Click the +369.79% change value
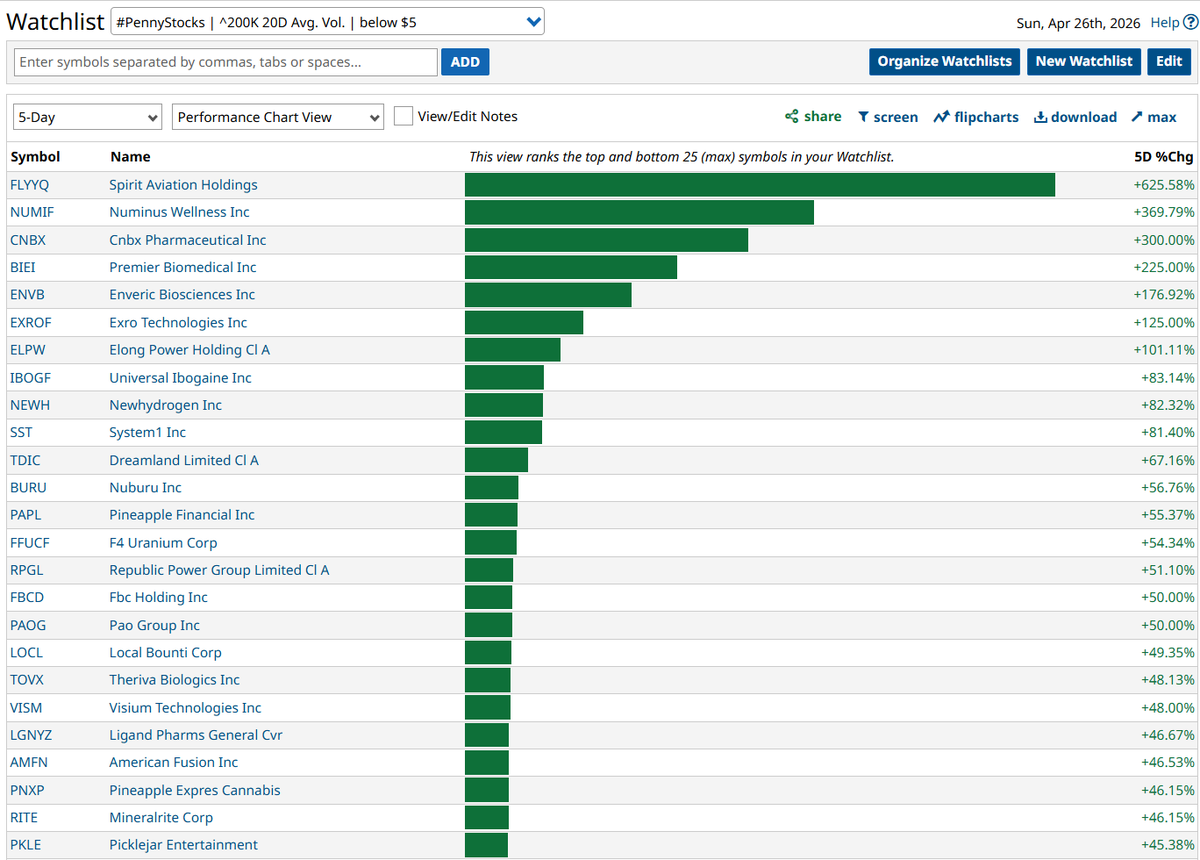1200x860 pixels. 1164,212
